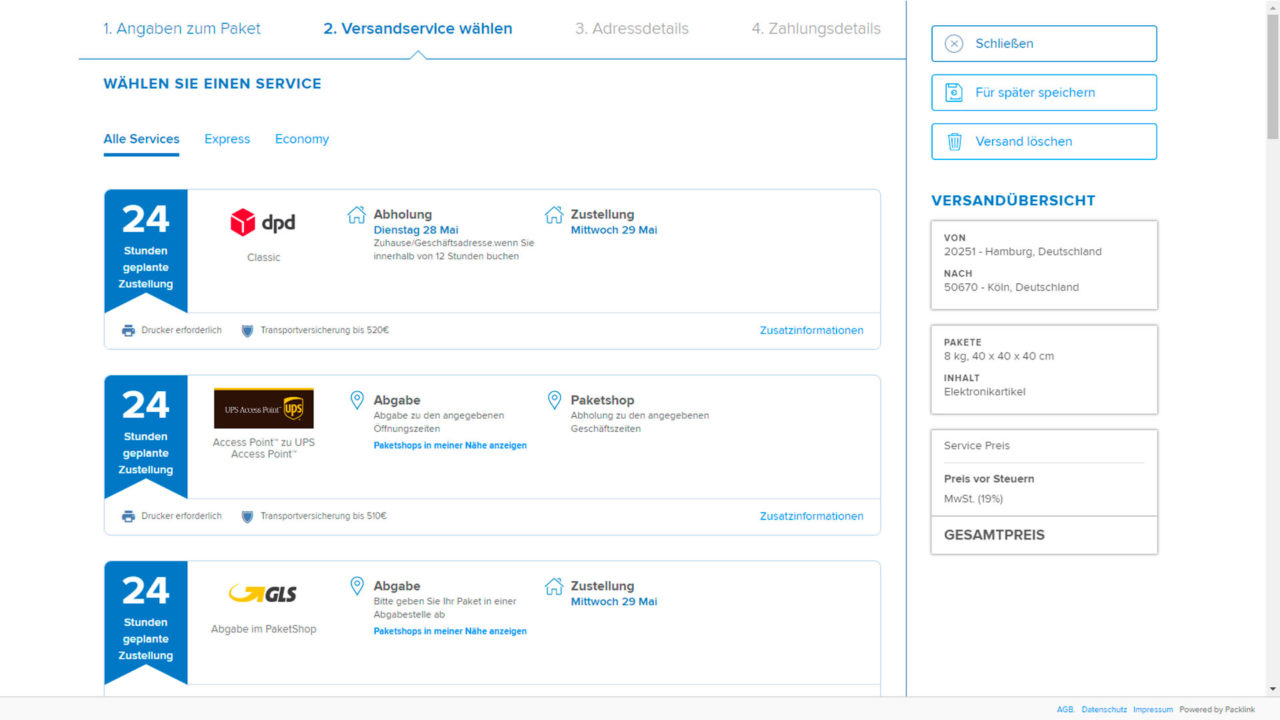Show 'Paketshops in meiner Nähe anzeigen' for UPS
Screen dimensions: 1280x720
(x=450, y=445)
